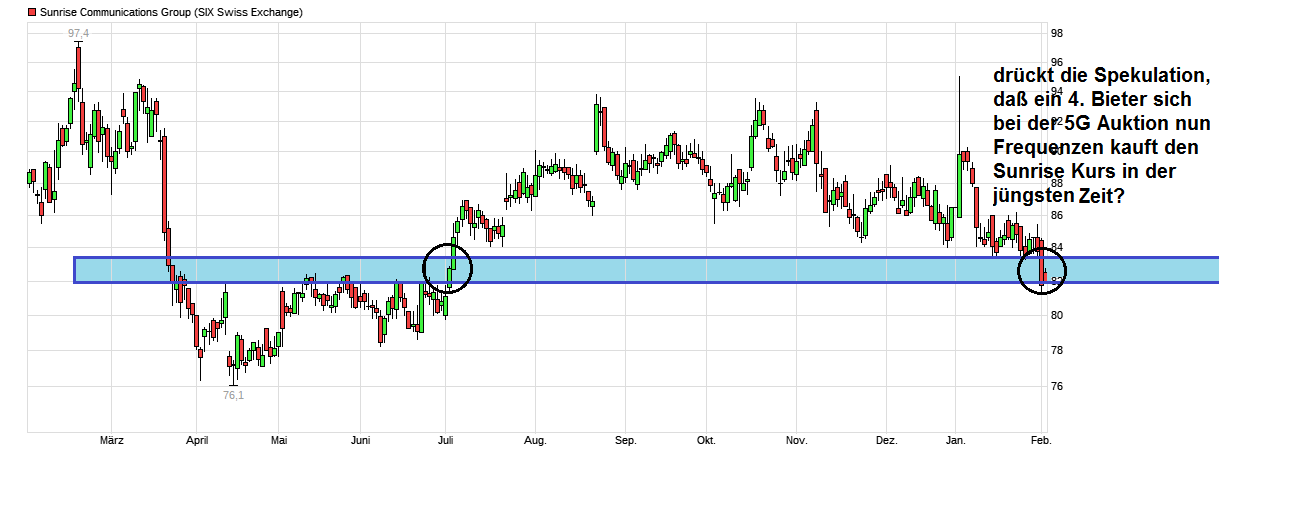This screenshot has width=1300, height=530.
Task: Click the 'Dez.' month label
Action: coord(886,440)
